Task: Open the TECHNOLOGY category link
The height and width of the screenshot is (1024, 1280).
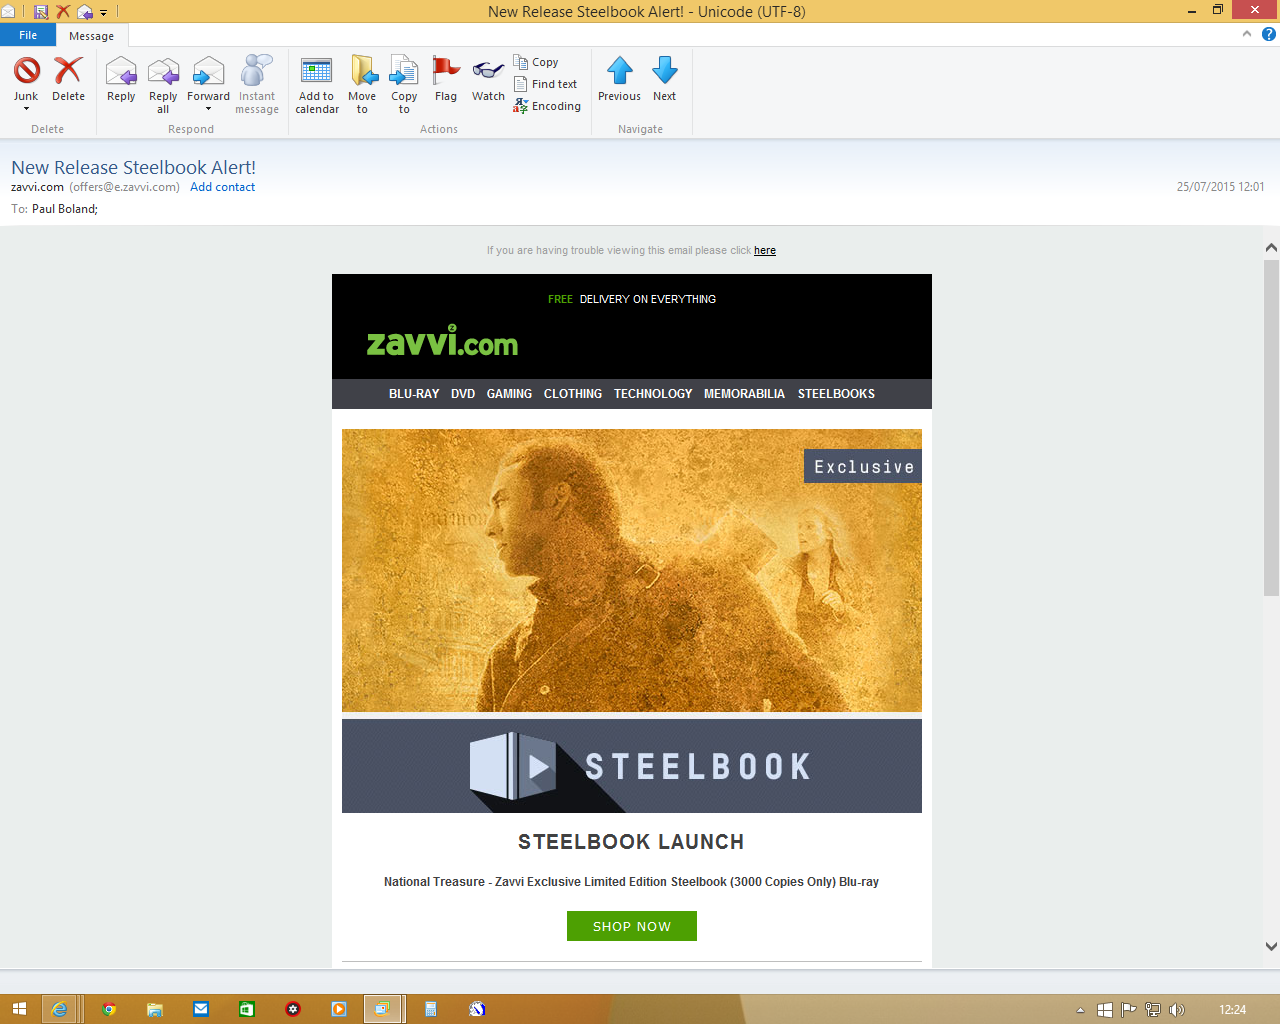Action: coord(653,394)
